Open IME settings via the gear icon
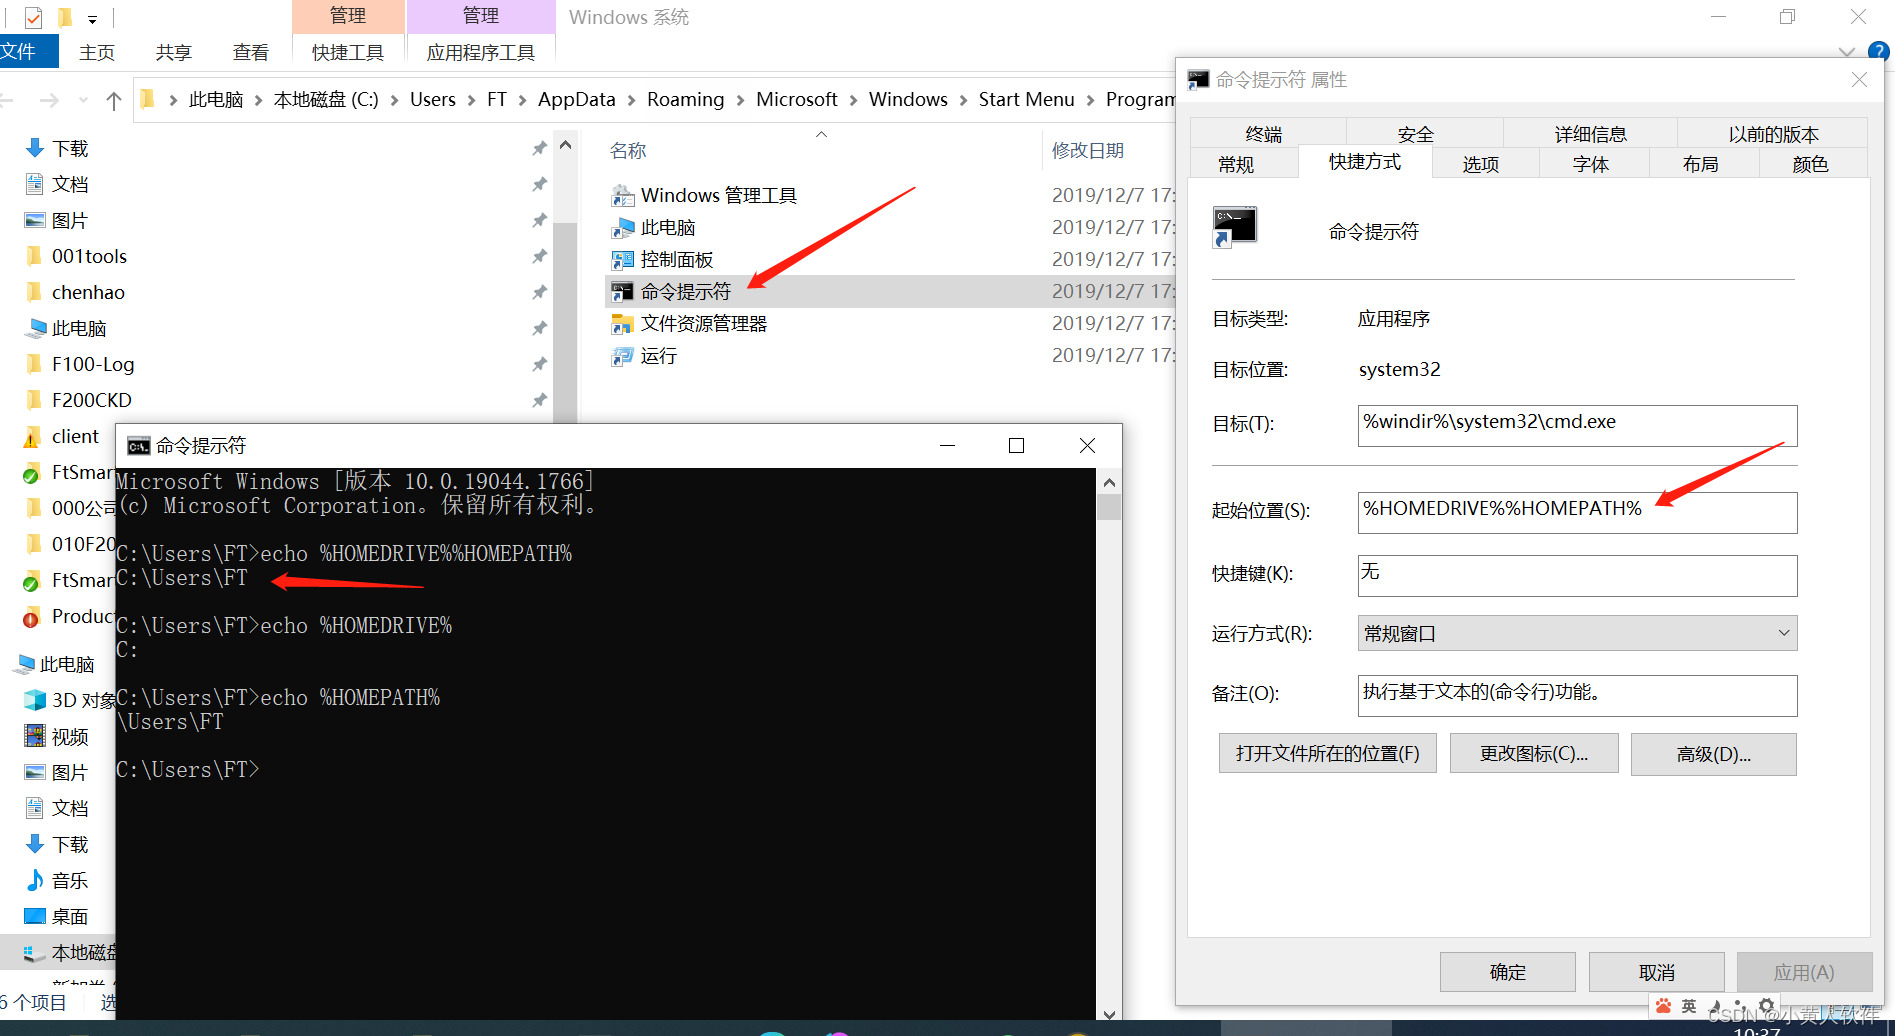This screenshot has width=1895, height=1036. (1766, 1006)
